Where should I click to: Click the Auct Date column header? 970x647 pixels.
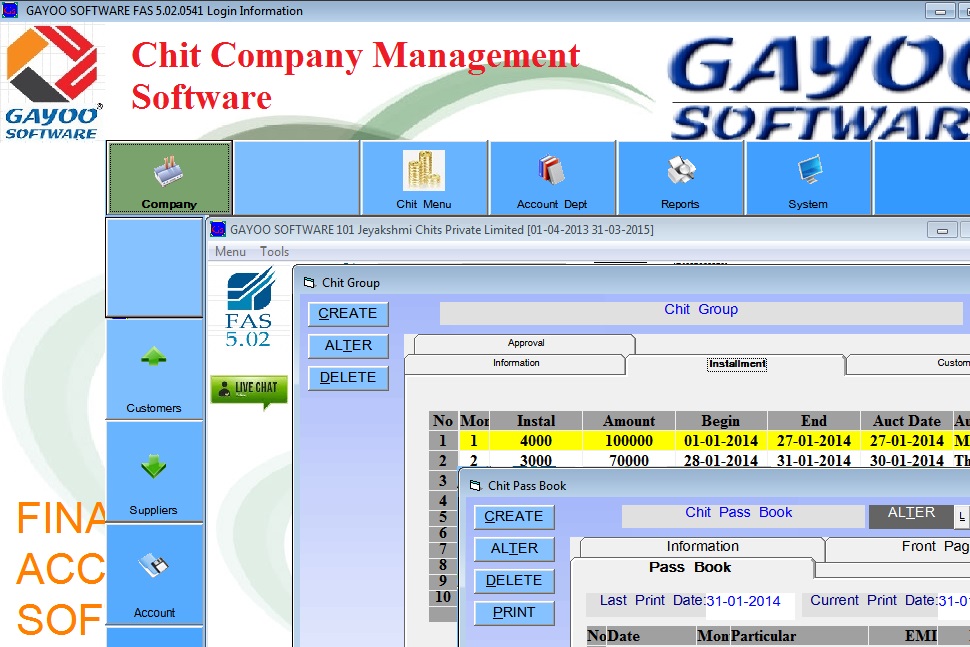(x=907, y=421)
